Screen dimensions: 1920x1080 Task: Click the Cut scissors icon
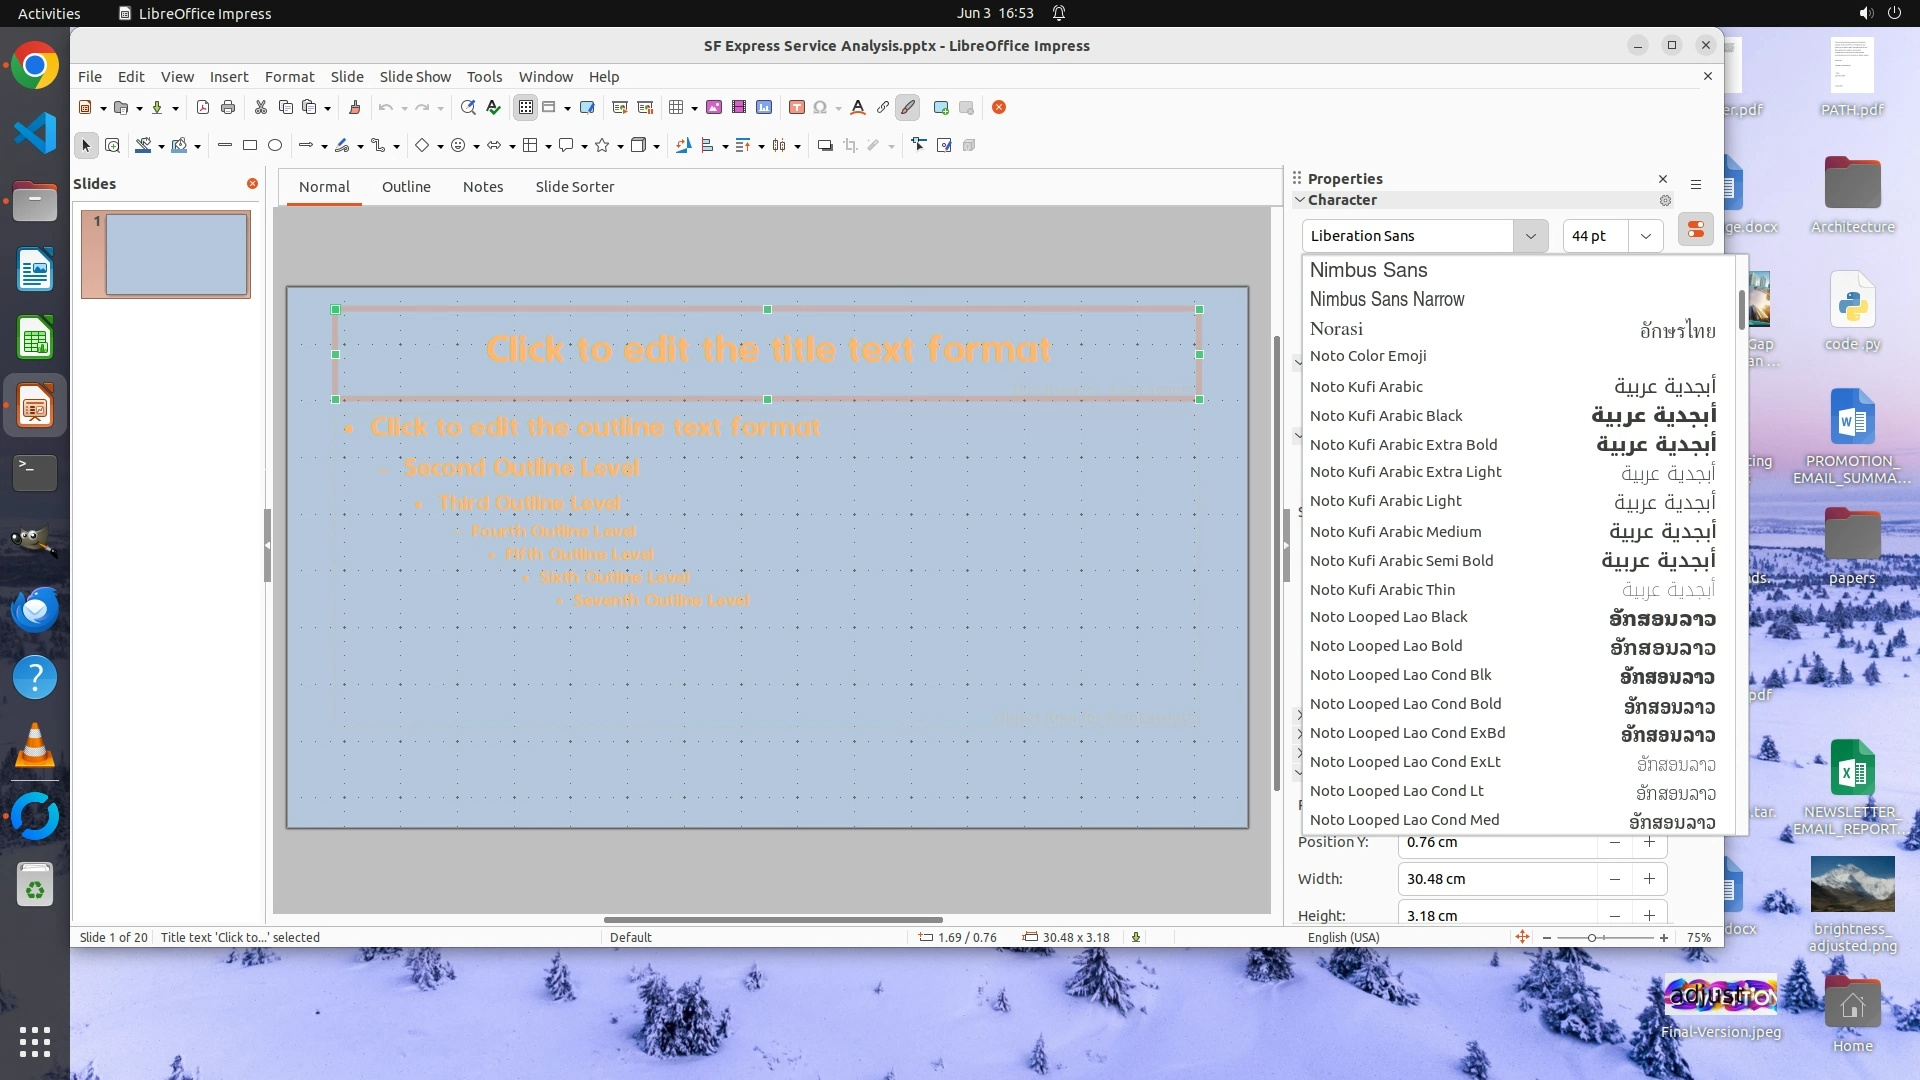261,108
